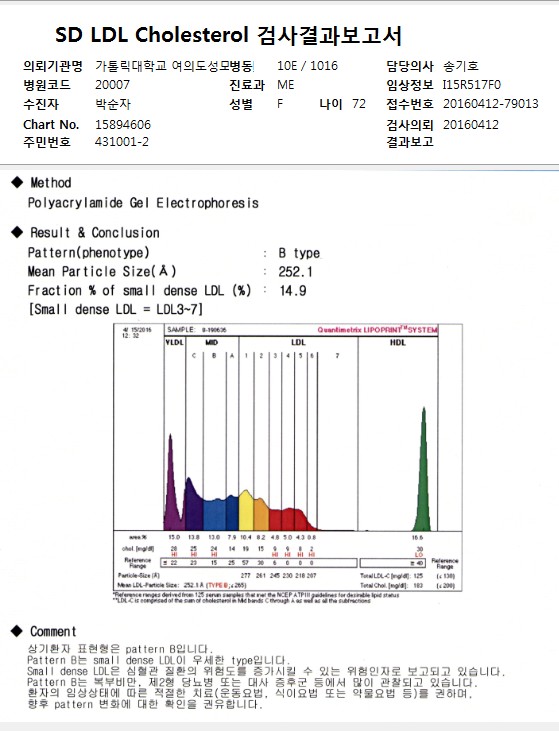
Task: Click the diamond bullet beside Comment
Action: (x=17, y=631)
